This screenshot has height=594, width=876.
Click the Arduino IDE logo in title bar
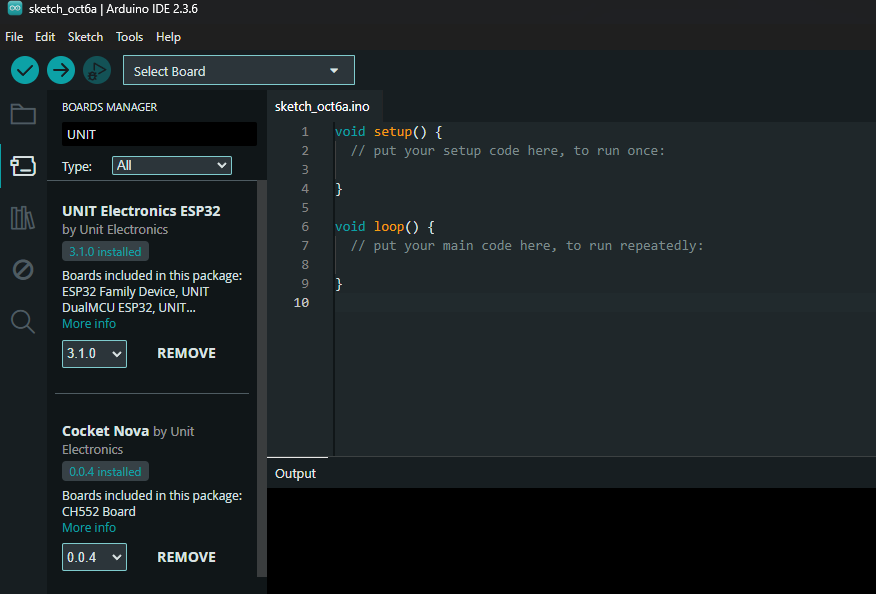15,8
